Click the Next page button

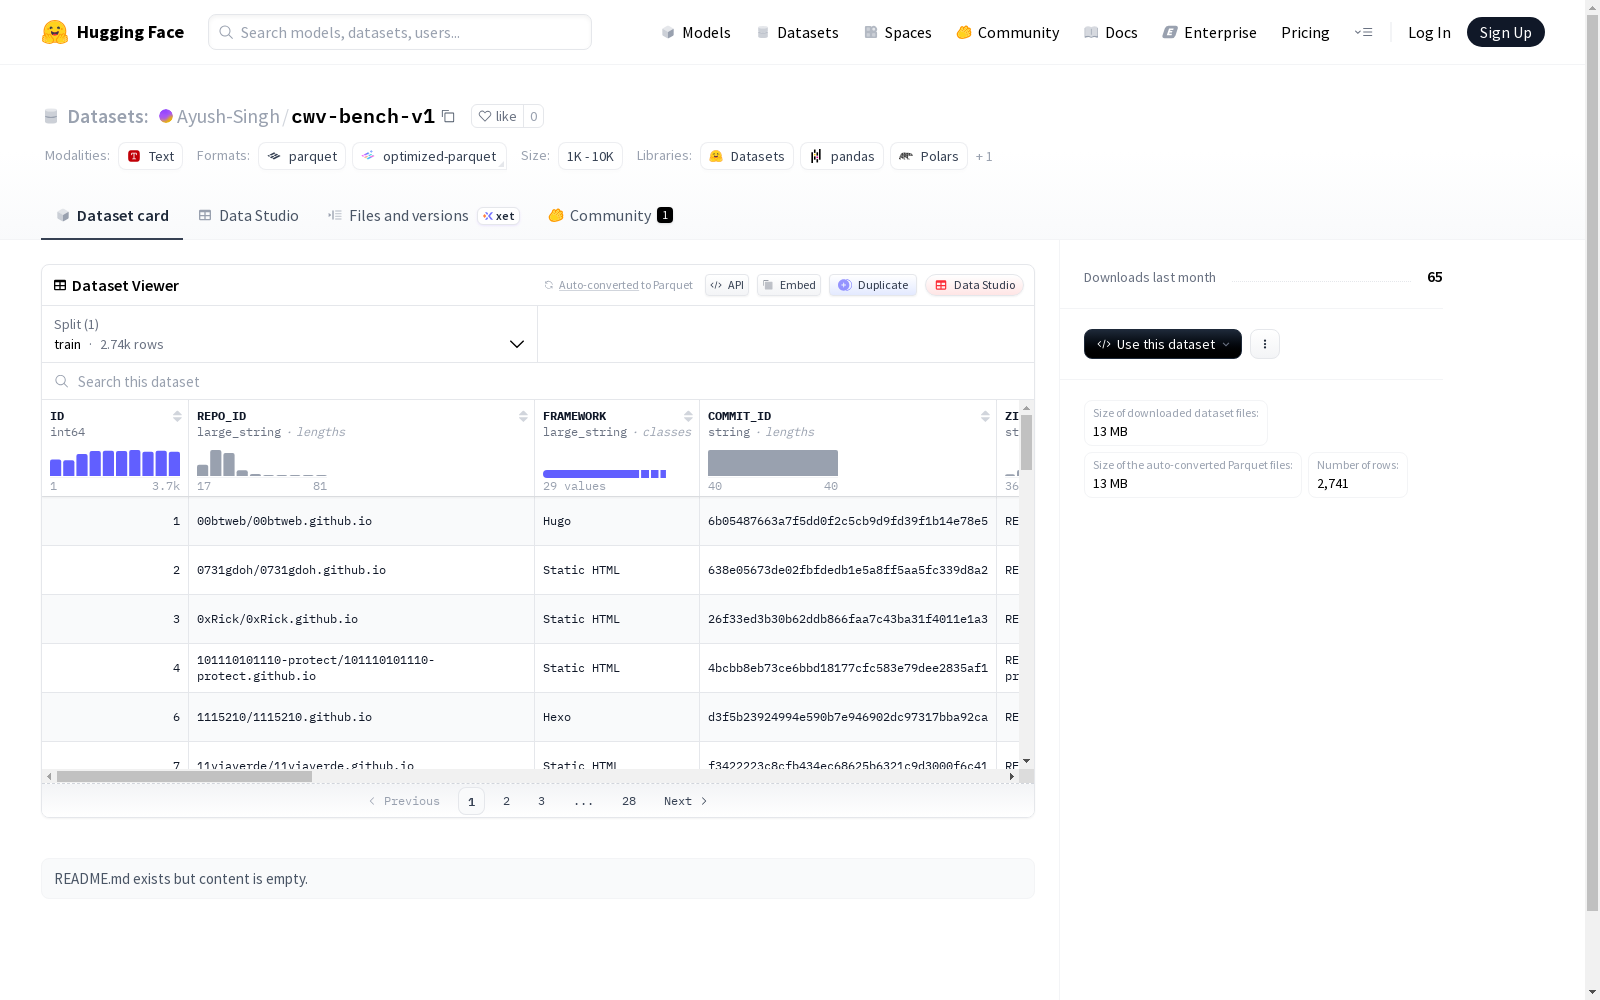click(686, 801)
